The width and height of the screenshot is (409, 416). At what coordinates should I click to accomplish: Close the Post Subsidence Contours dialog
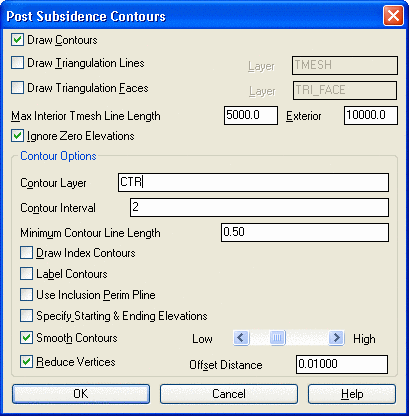click(393, 16)
